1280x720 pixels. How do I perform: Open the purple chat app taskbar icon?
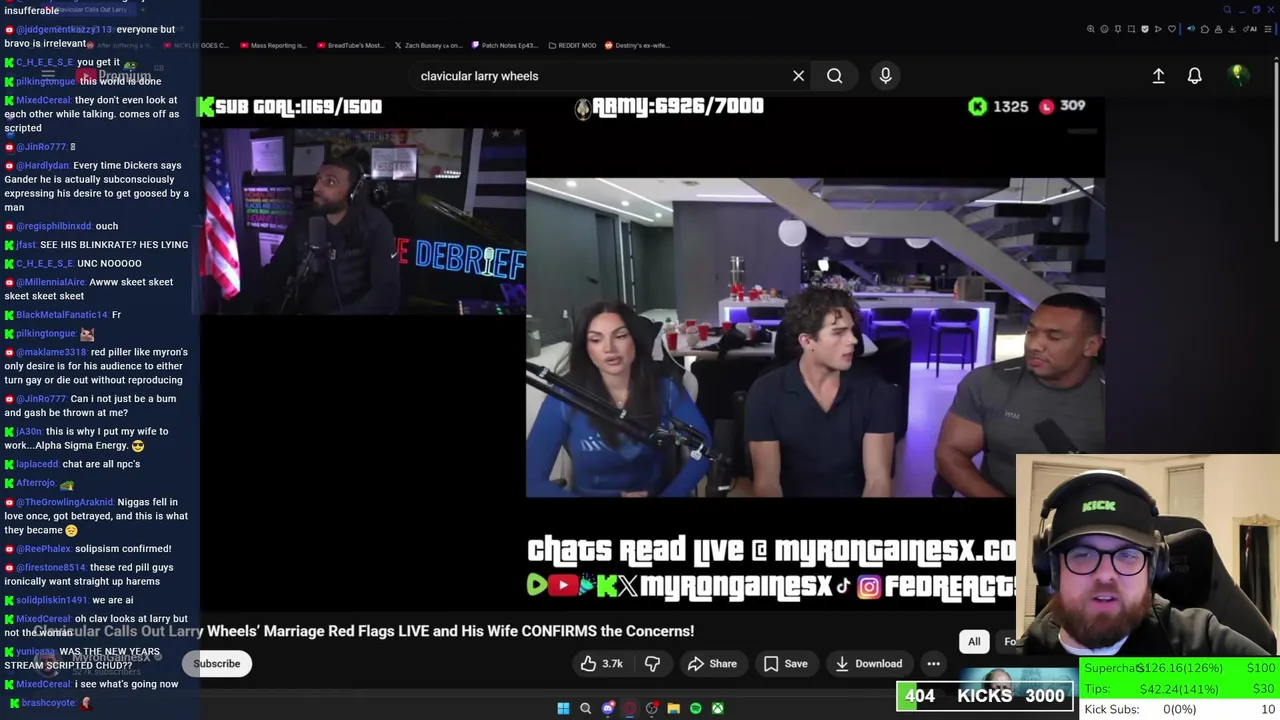pos(607,708)
